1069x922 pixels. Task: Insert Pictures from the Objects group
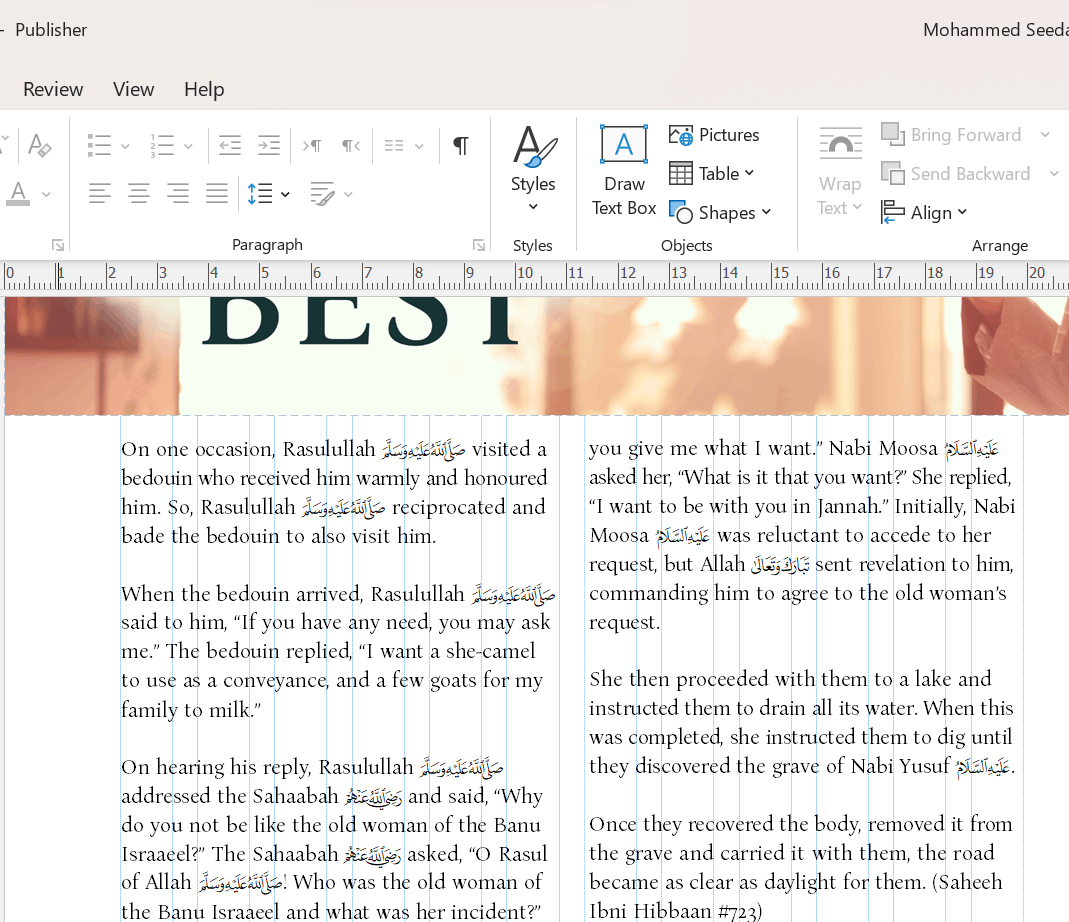point(714,135)
